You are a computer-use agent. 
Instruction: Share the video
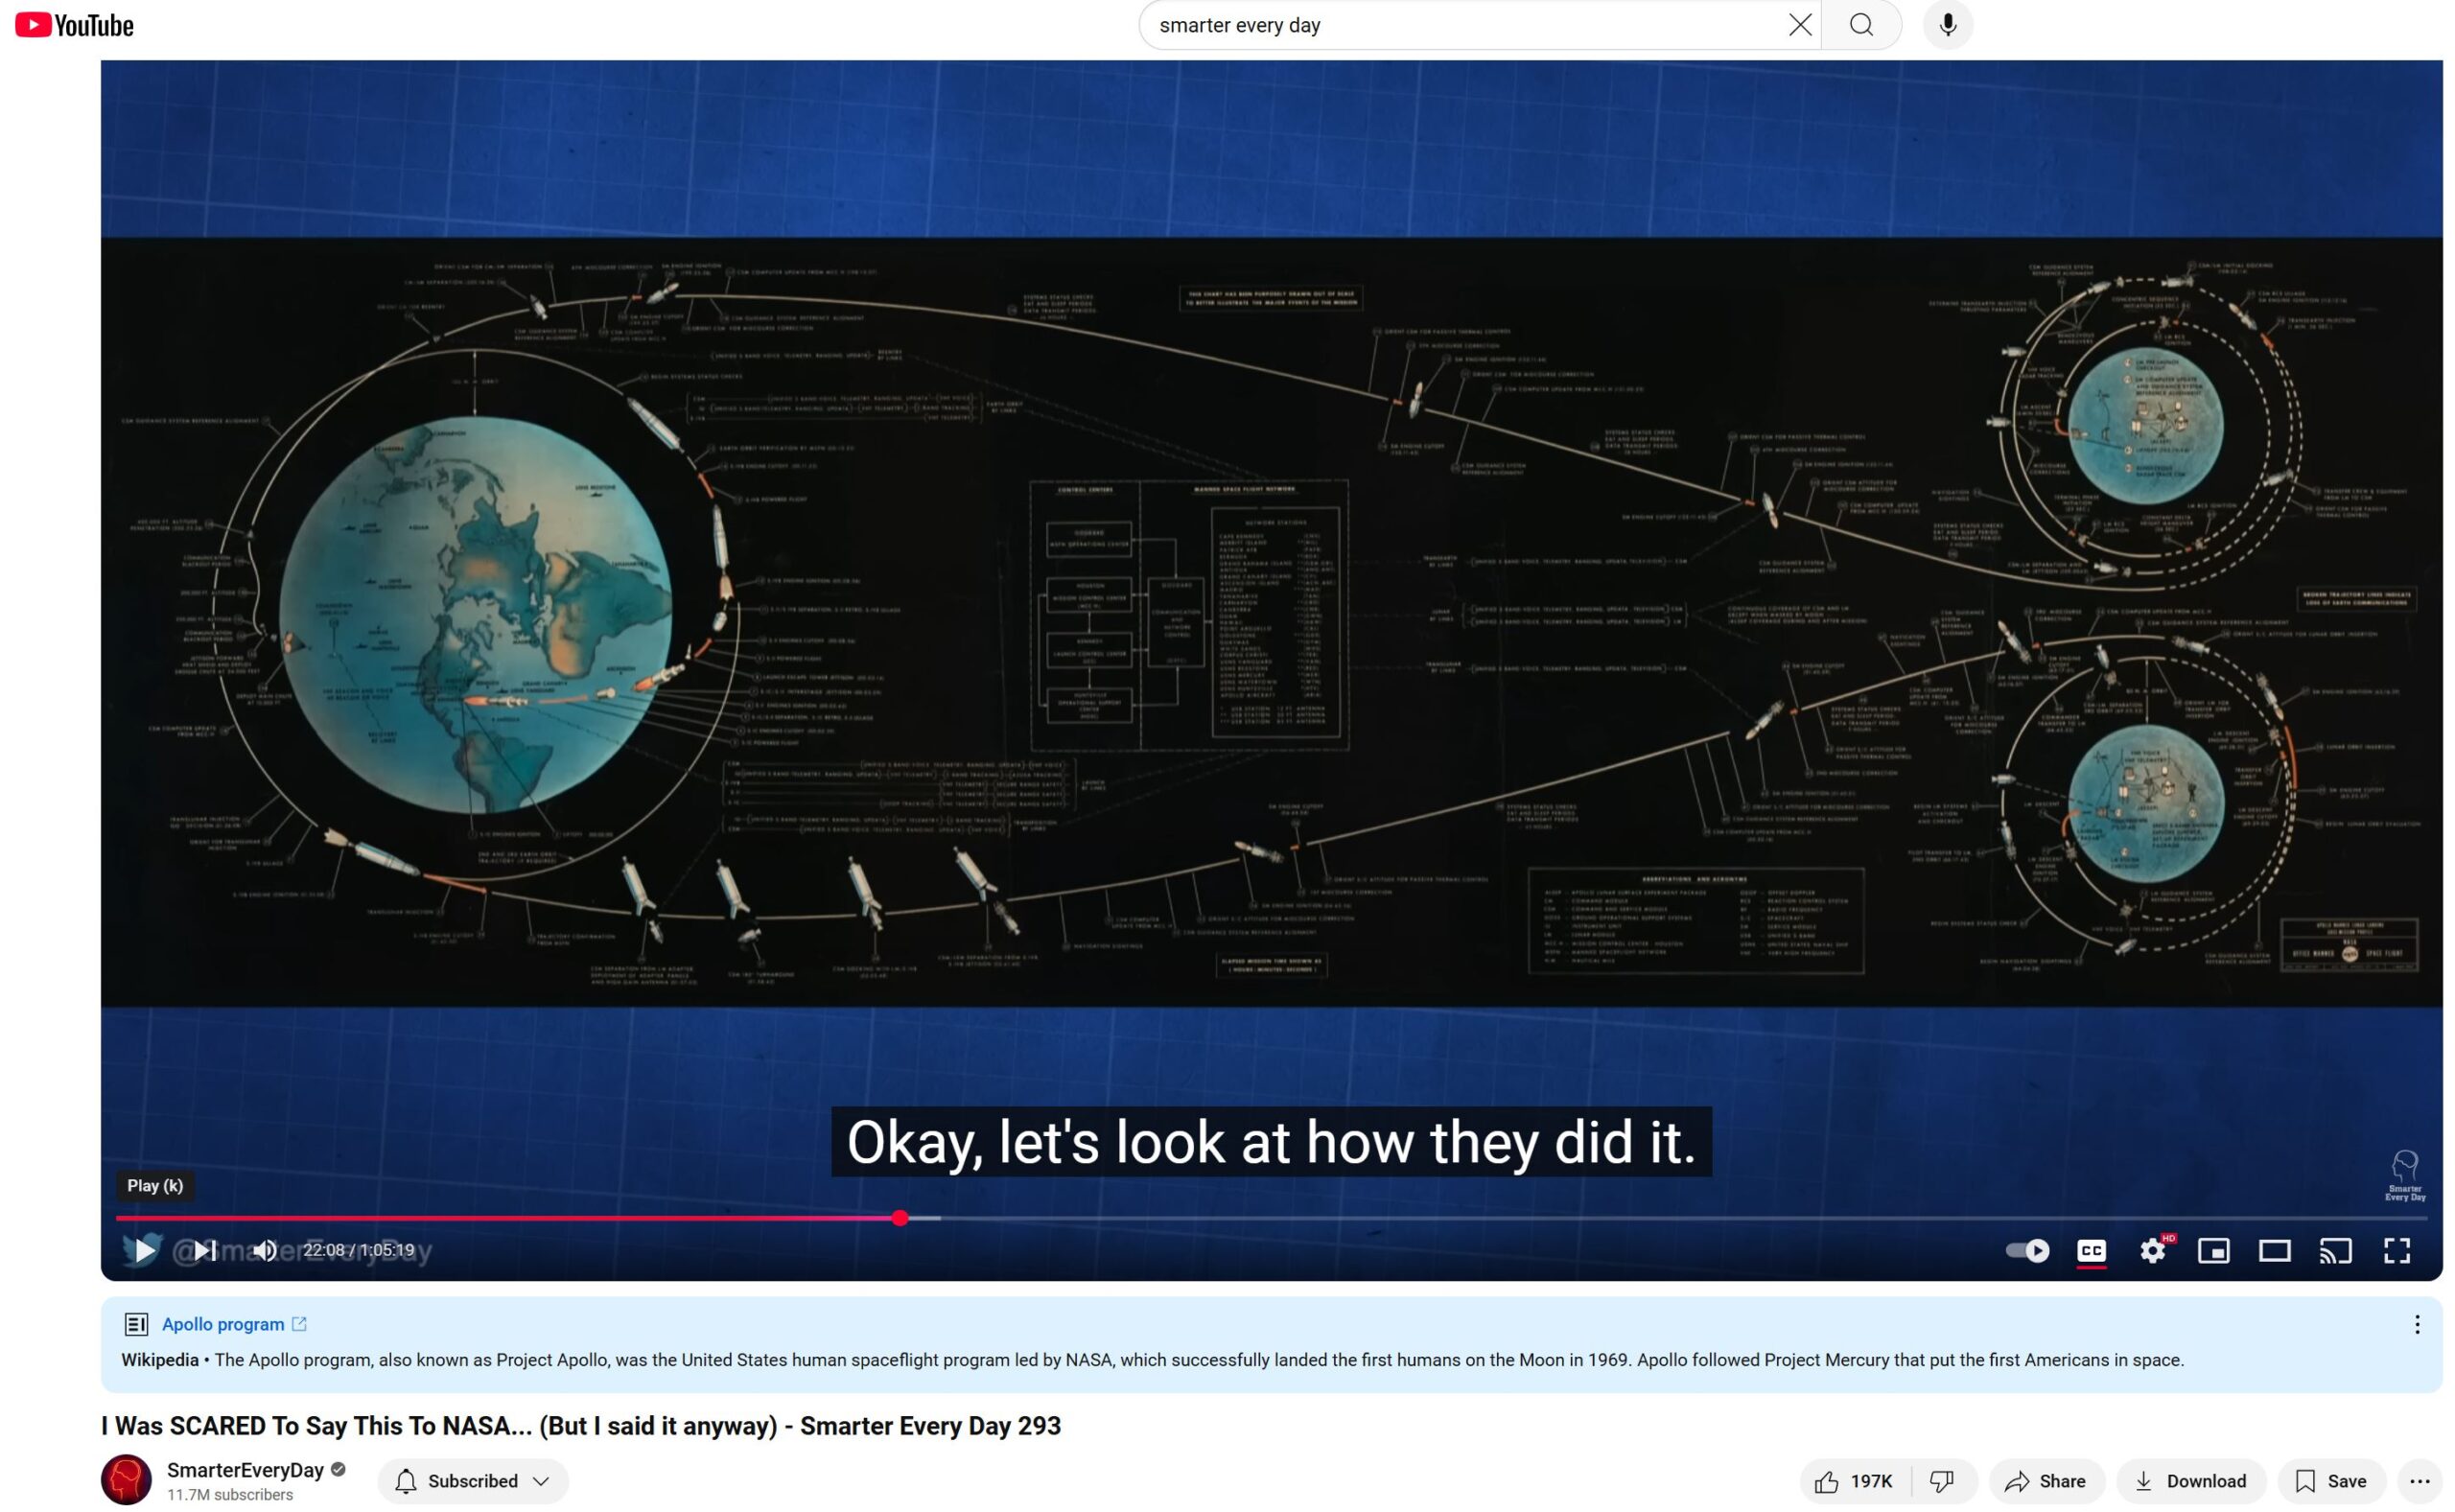pyautogui.click(x=2046, y=1480)
